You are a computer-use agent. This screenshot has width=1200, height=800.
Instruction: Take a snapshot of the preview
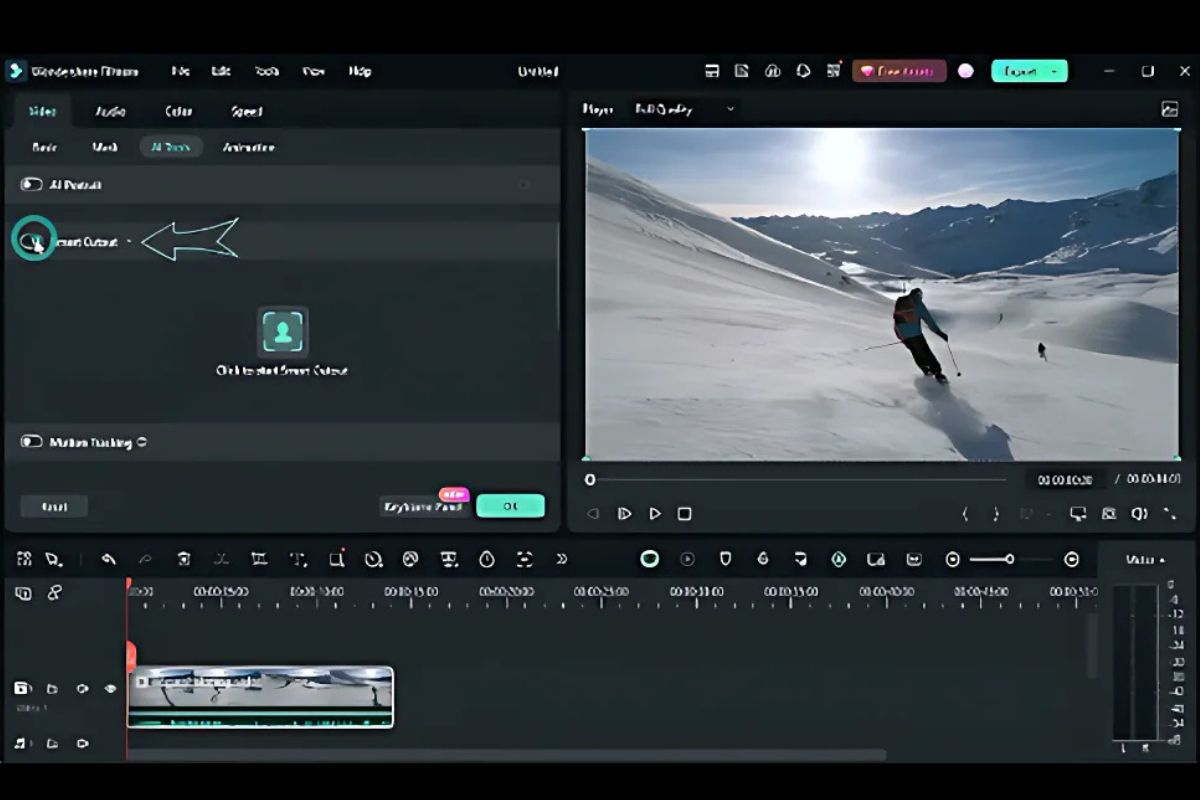click(x=1109, y=514)
